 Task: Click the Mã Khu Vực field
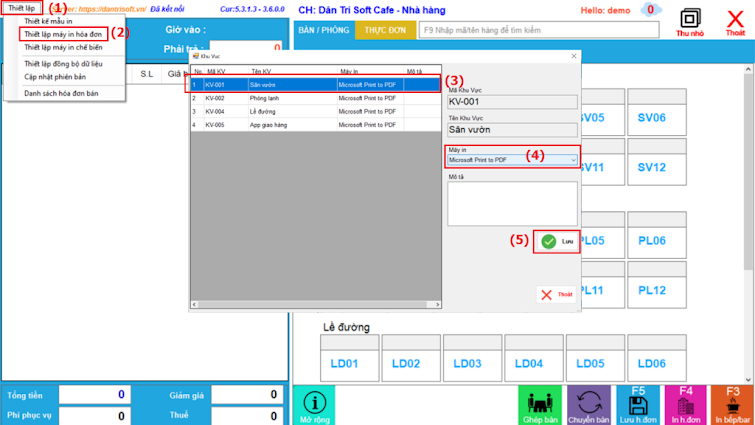point(512,102)
